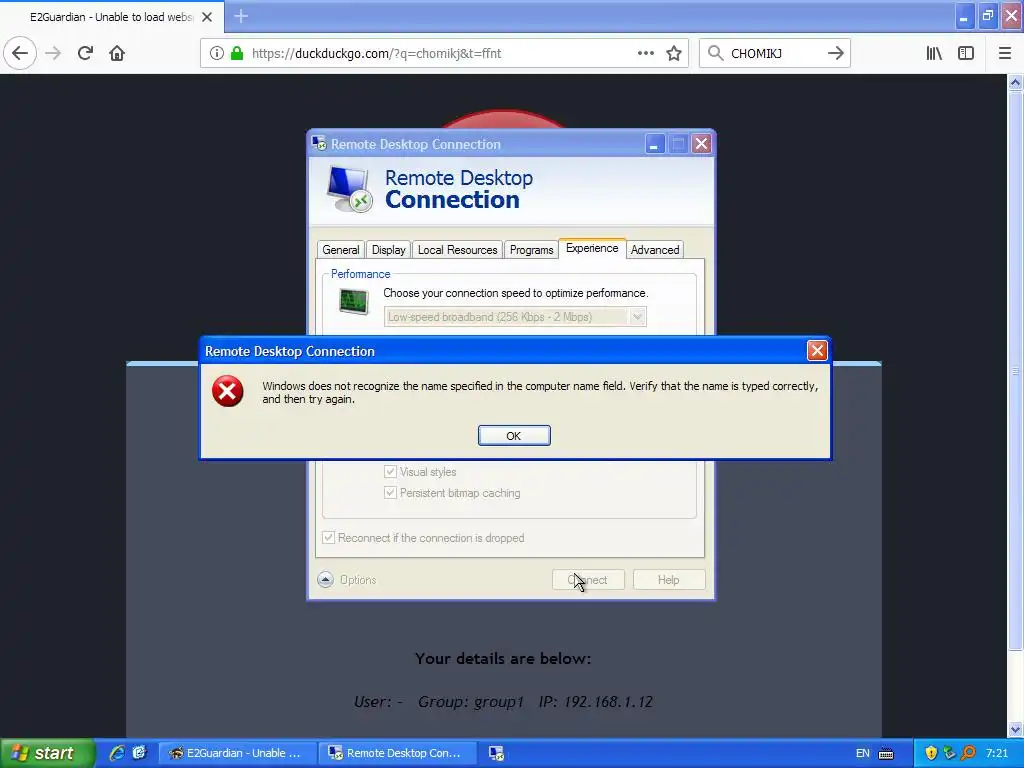Image resolution: width=1024 pixels, height=768 pixels.
Task: Submit the CHOMIKJ search with arrow
Action: pyautogui.click(x=836, y=53)
